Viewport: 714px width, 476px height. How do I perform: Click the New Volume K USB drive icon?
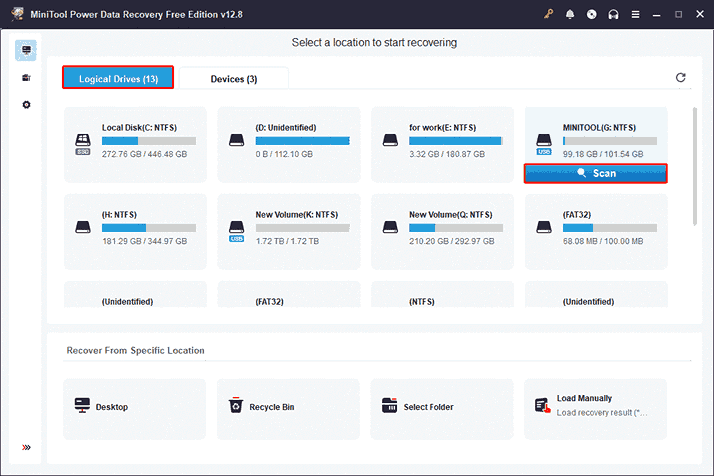tap(236, 231)
